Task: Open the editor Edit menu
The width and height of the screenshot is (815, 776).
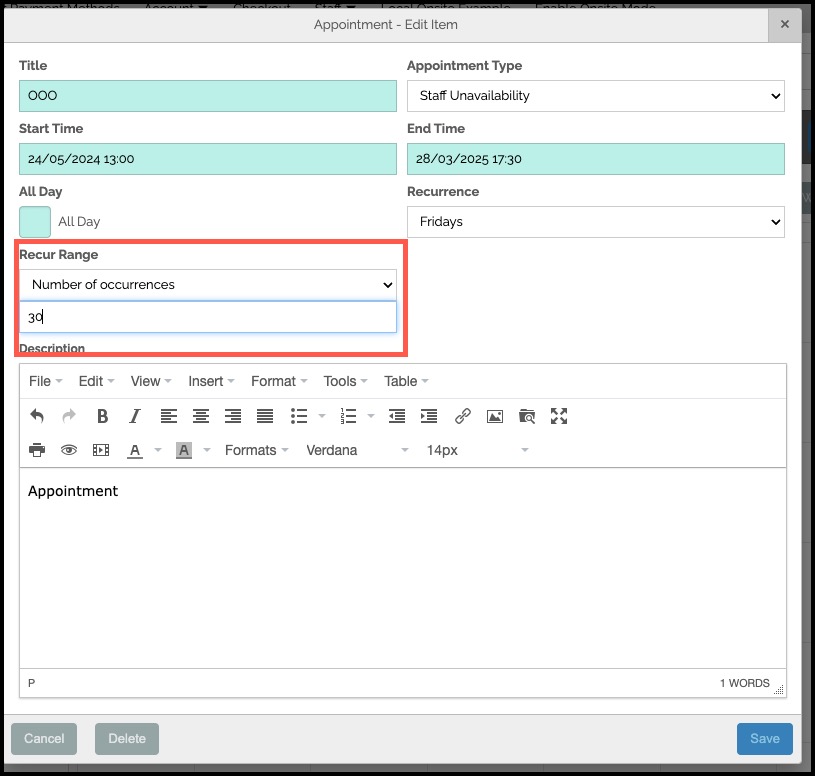Action: [x=96, y=381]
